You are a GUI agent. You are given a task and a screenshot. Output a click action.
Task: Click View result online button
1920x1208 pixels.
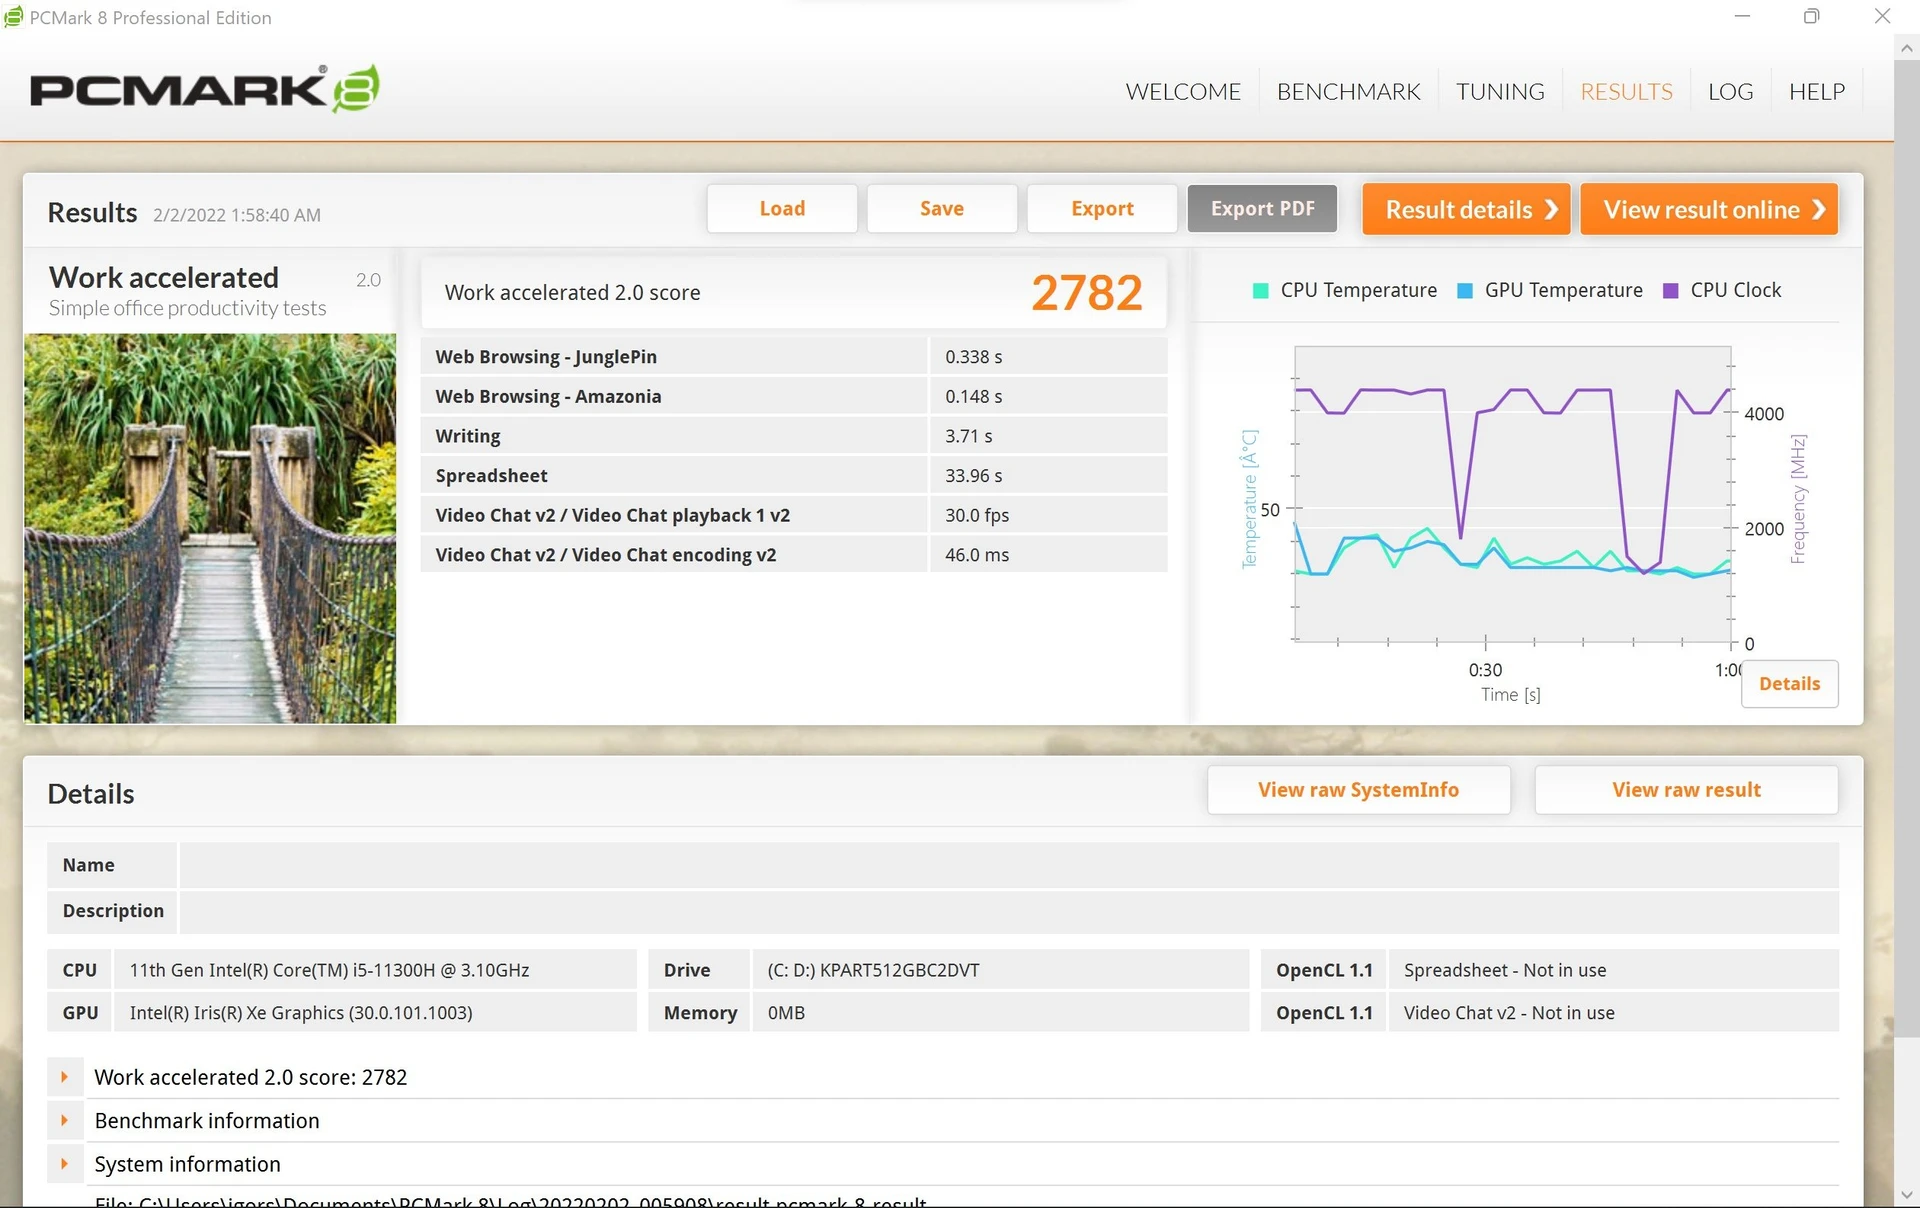click(1709, 209)
